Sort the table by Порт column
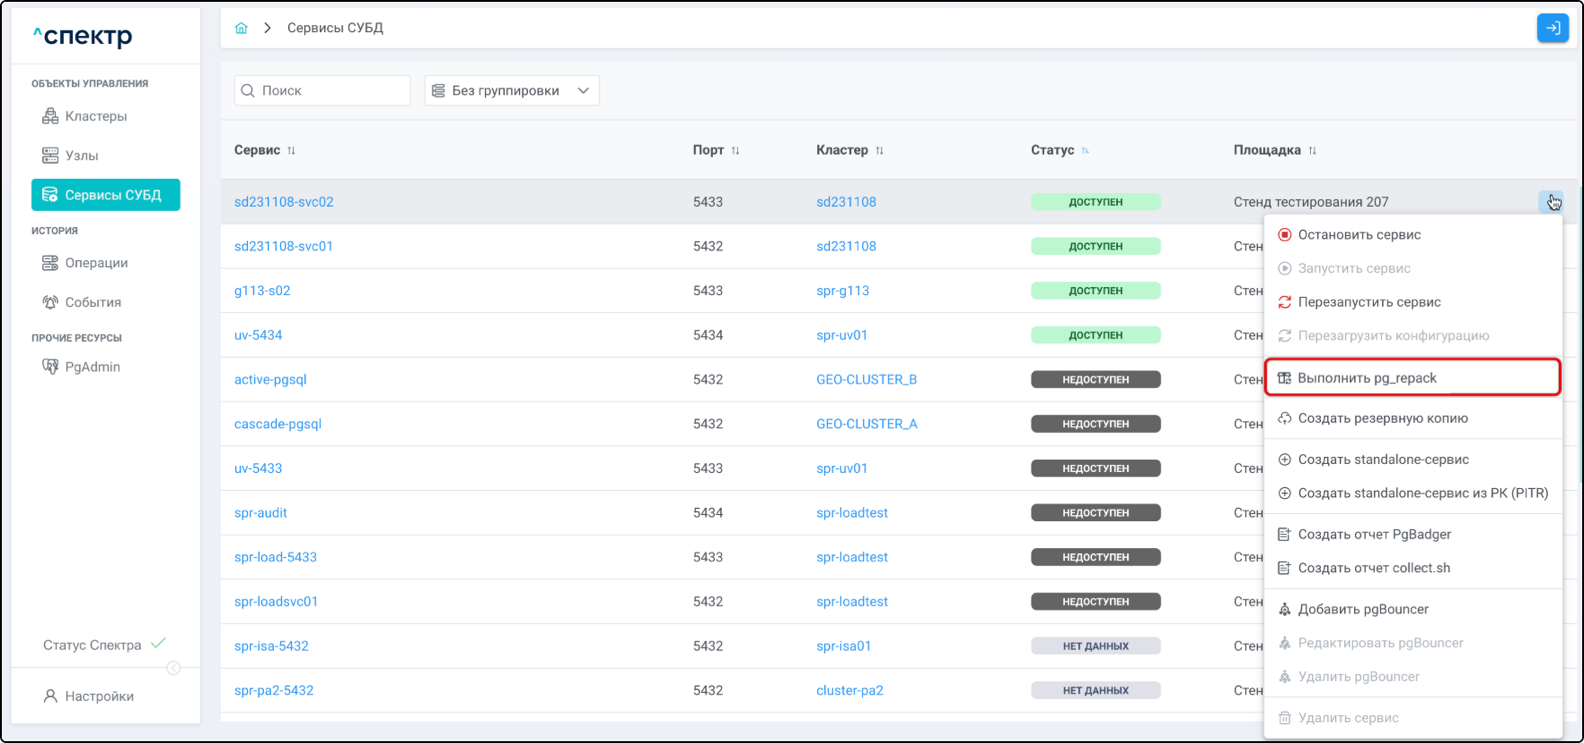Image resolution: width=1584 pixels, height=743 pixels. click(x=735, y=151)
